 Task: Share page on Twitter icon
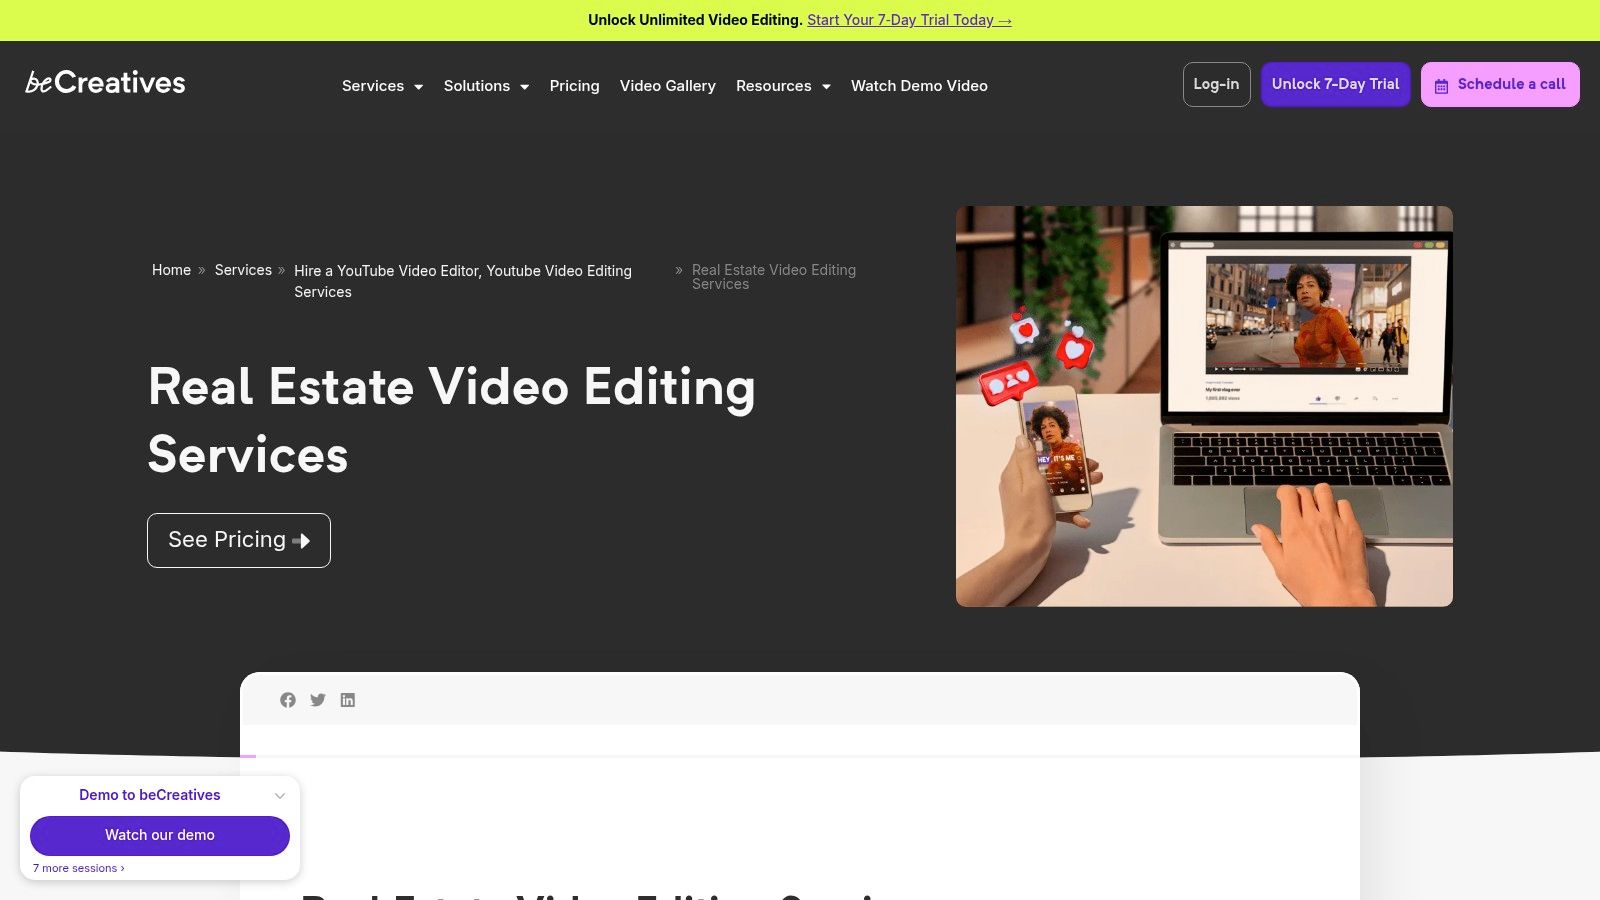[318, 700]
